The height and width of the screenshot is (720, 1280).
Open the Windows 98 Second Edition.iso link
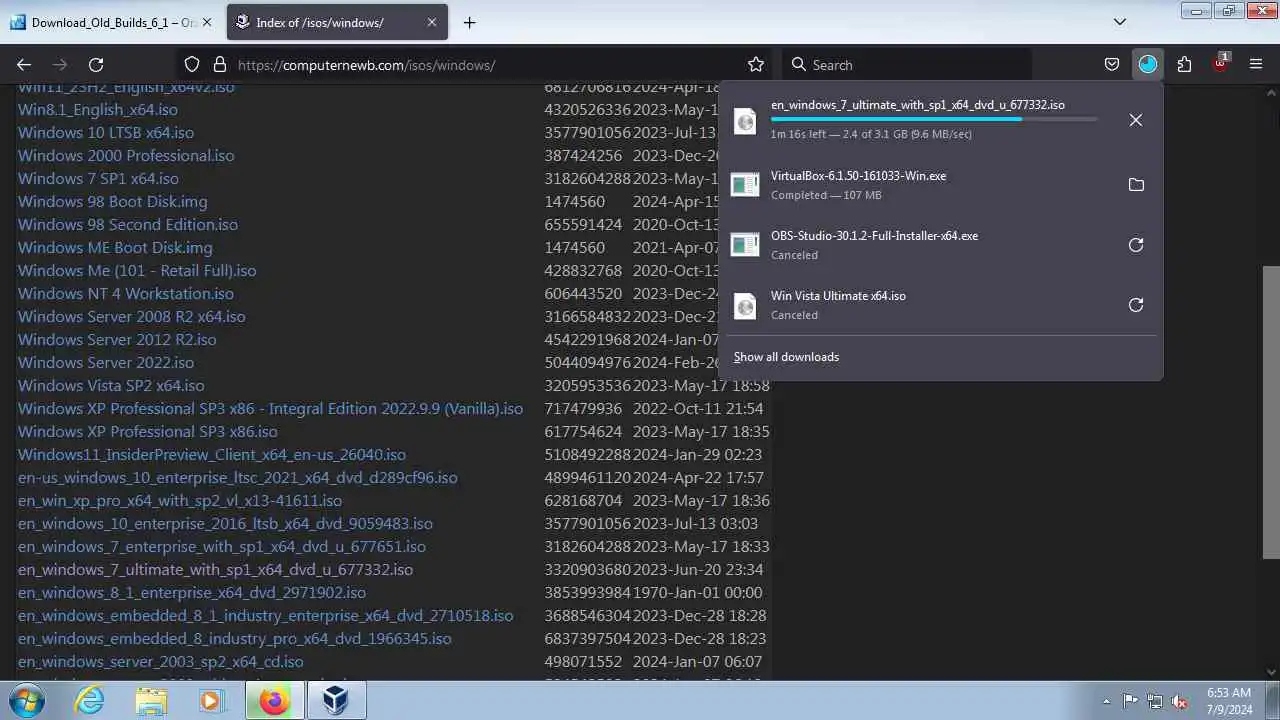(128, 225)
